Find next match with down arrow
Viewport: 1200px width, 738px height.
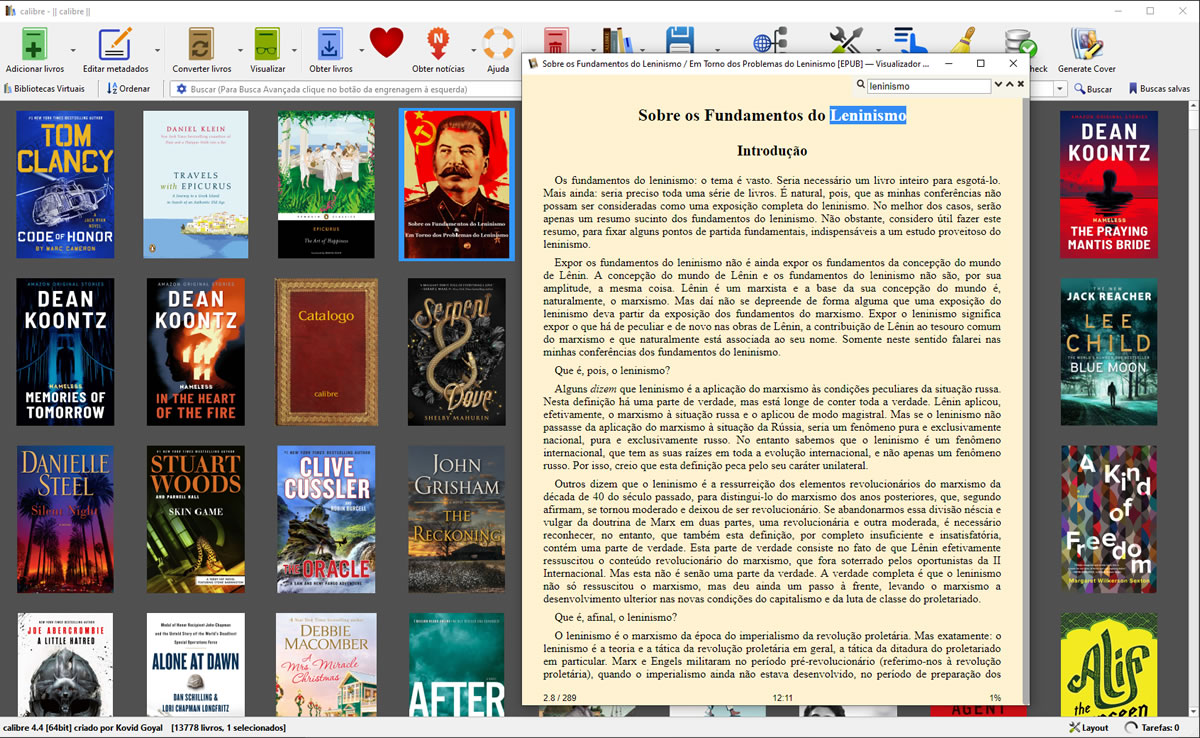click(998, 85)
